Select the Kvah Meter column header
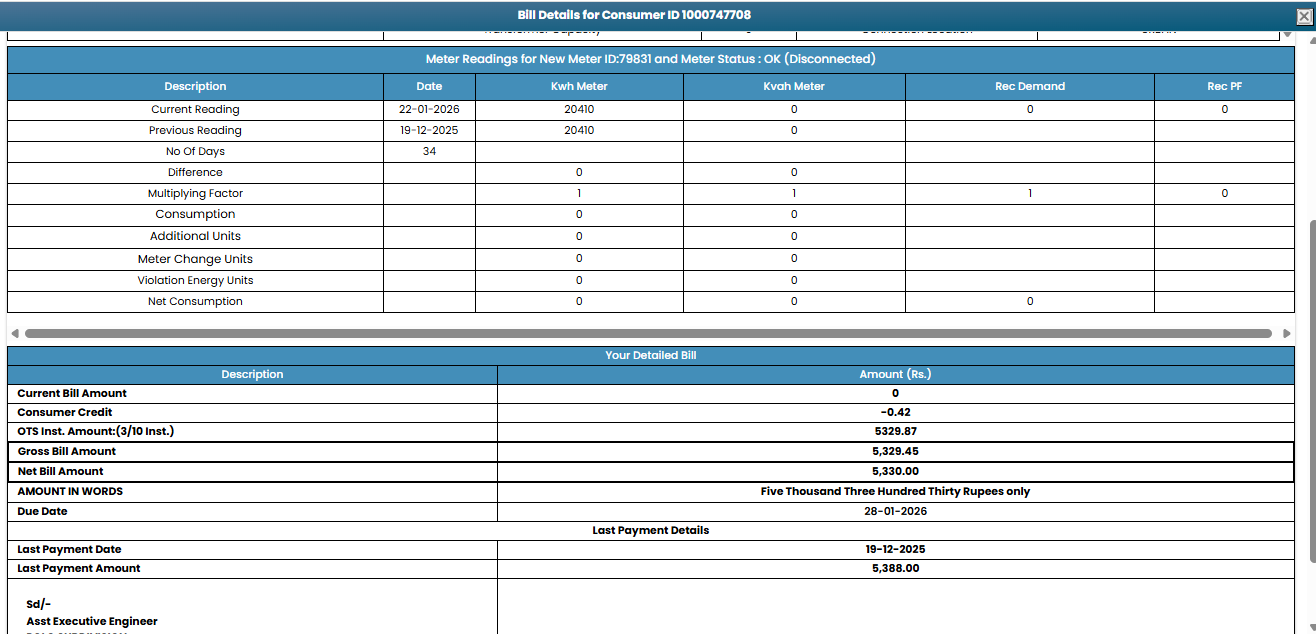1316x634 pixels. (794, 86)
